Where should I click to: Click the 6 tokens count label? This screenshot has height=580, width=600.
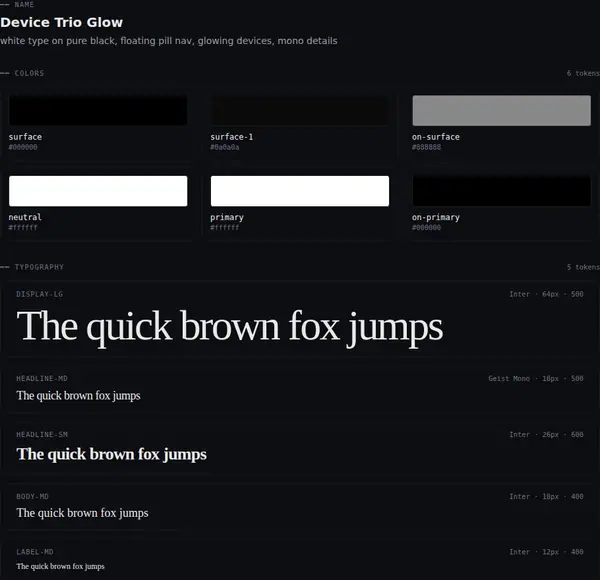tap(583, 73)
